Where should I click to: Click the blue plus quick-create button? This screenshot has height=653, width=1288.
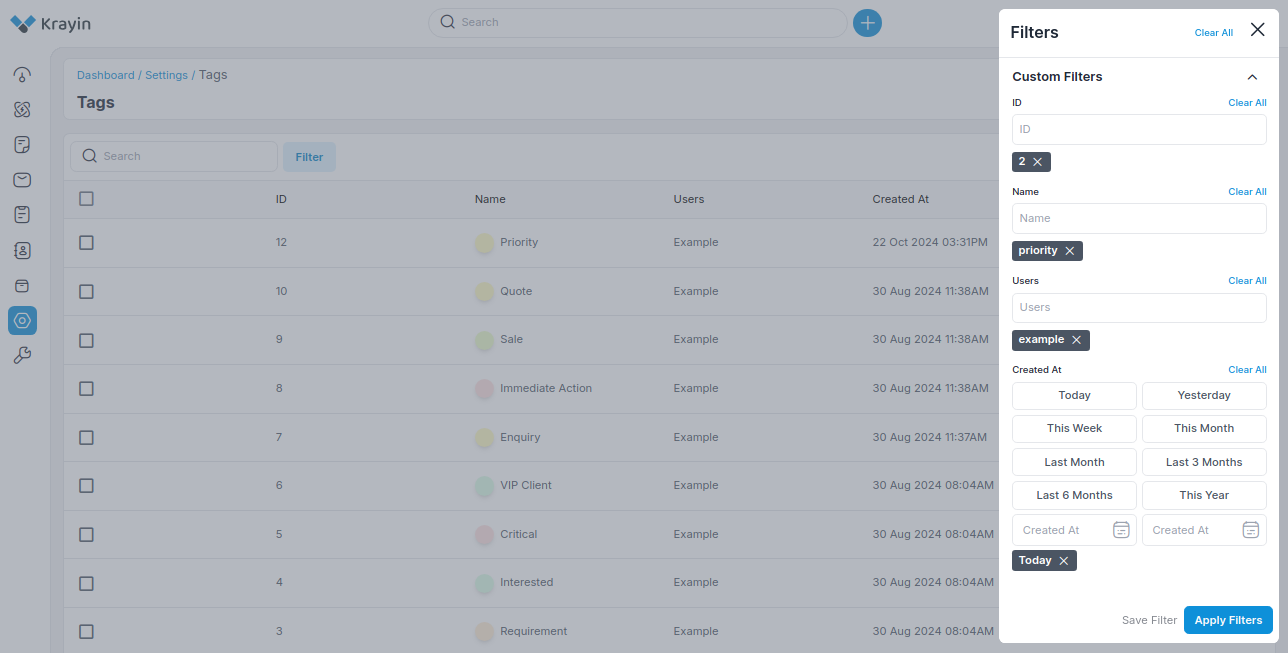click(867, 22)
